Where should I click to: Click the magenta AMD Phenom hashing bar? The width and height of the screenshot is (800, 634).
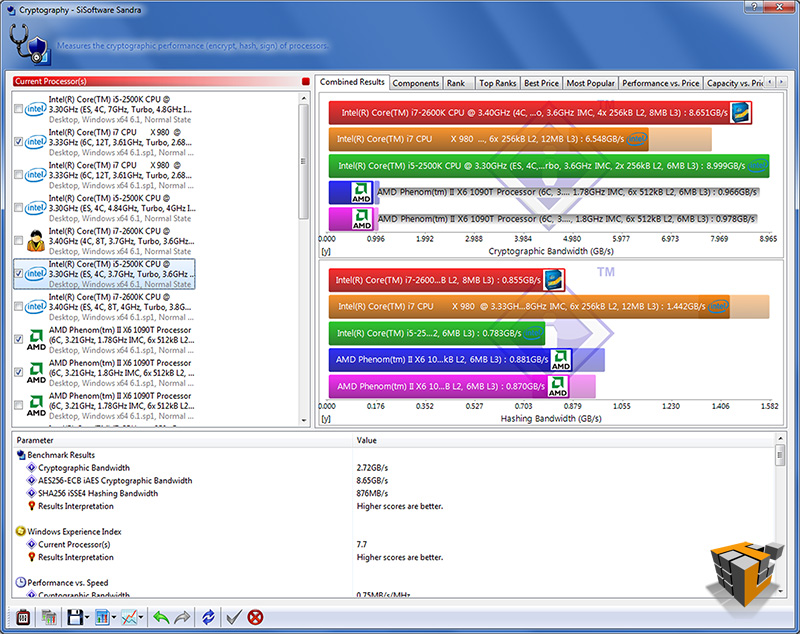tap(448, 386)
